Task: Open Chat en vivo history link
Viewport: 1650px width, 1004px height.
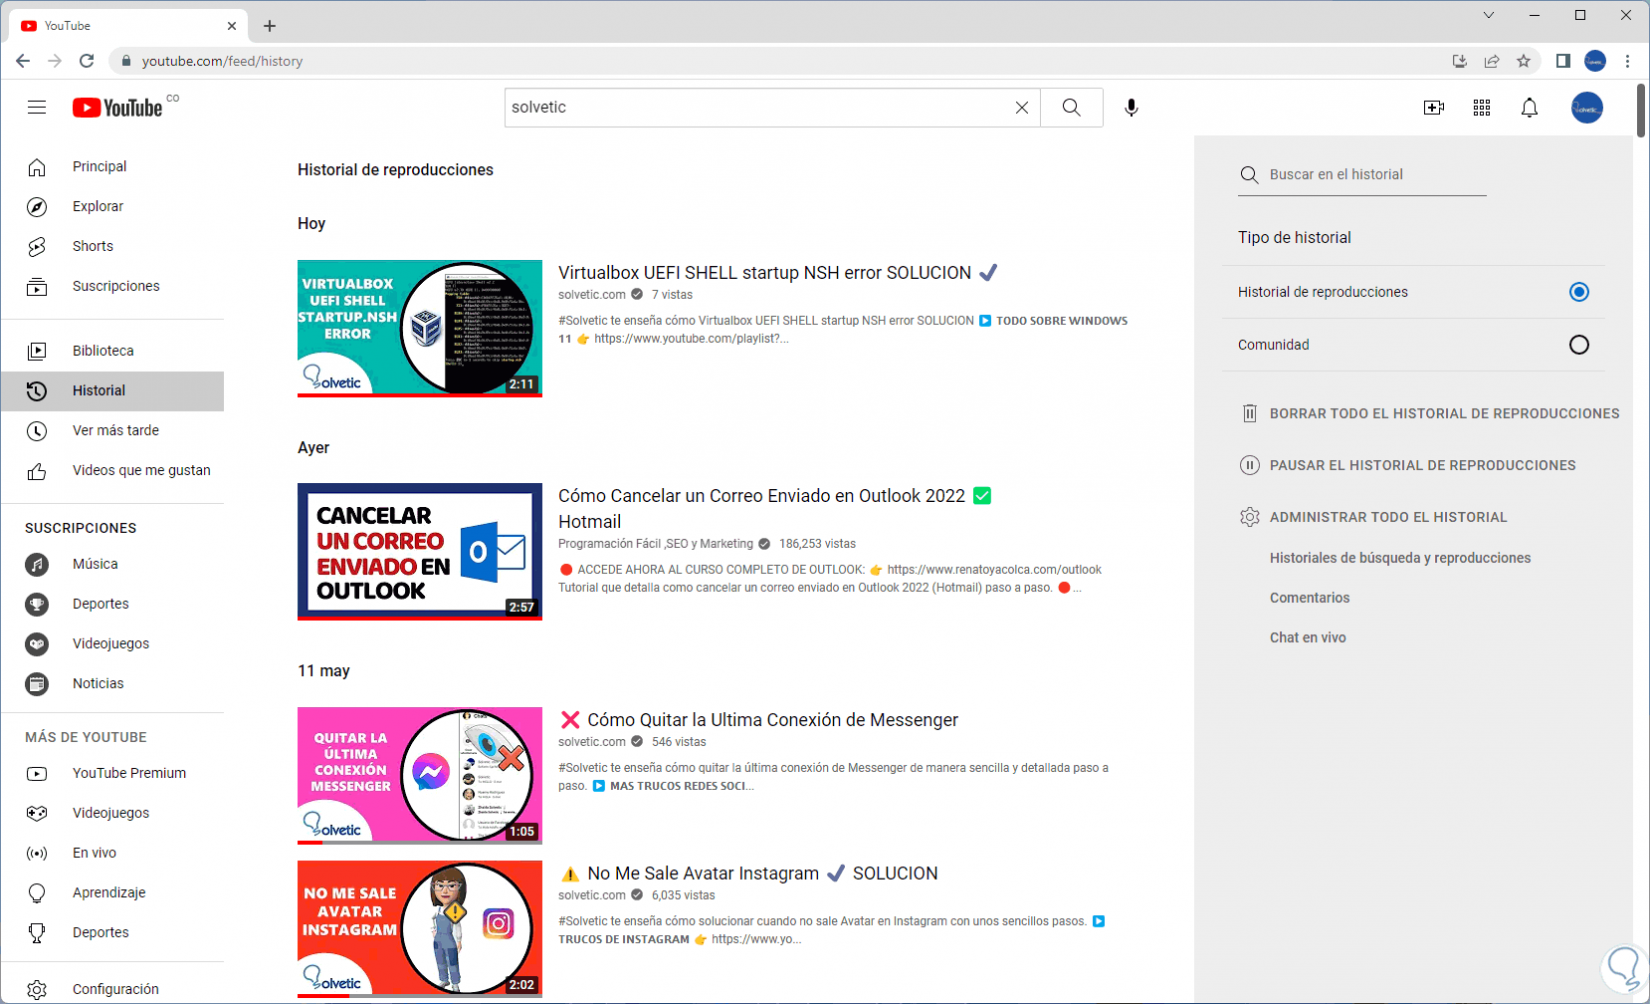Action: coord(1307,638)
